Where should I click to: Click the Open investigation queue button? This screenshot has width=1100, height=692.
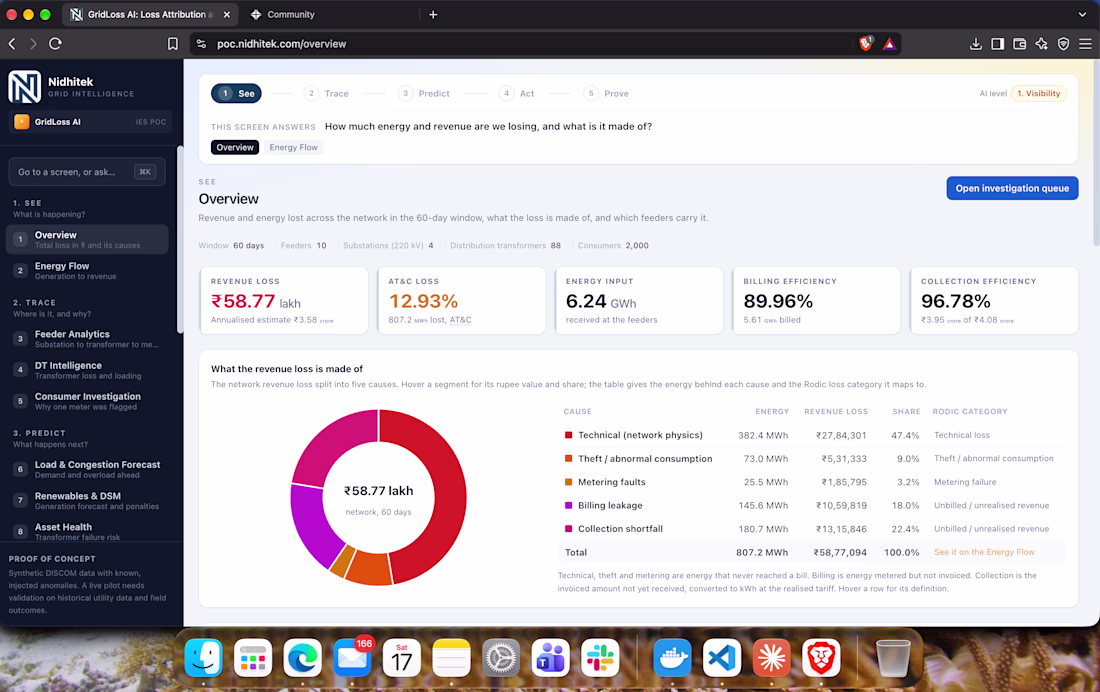tap(1012, 188)
